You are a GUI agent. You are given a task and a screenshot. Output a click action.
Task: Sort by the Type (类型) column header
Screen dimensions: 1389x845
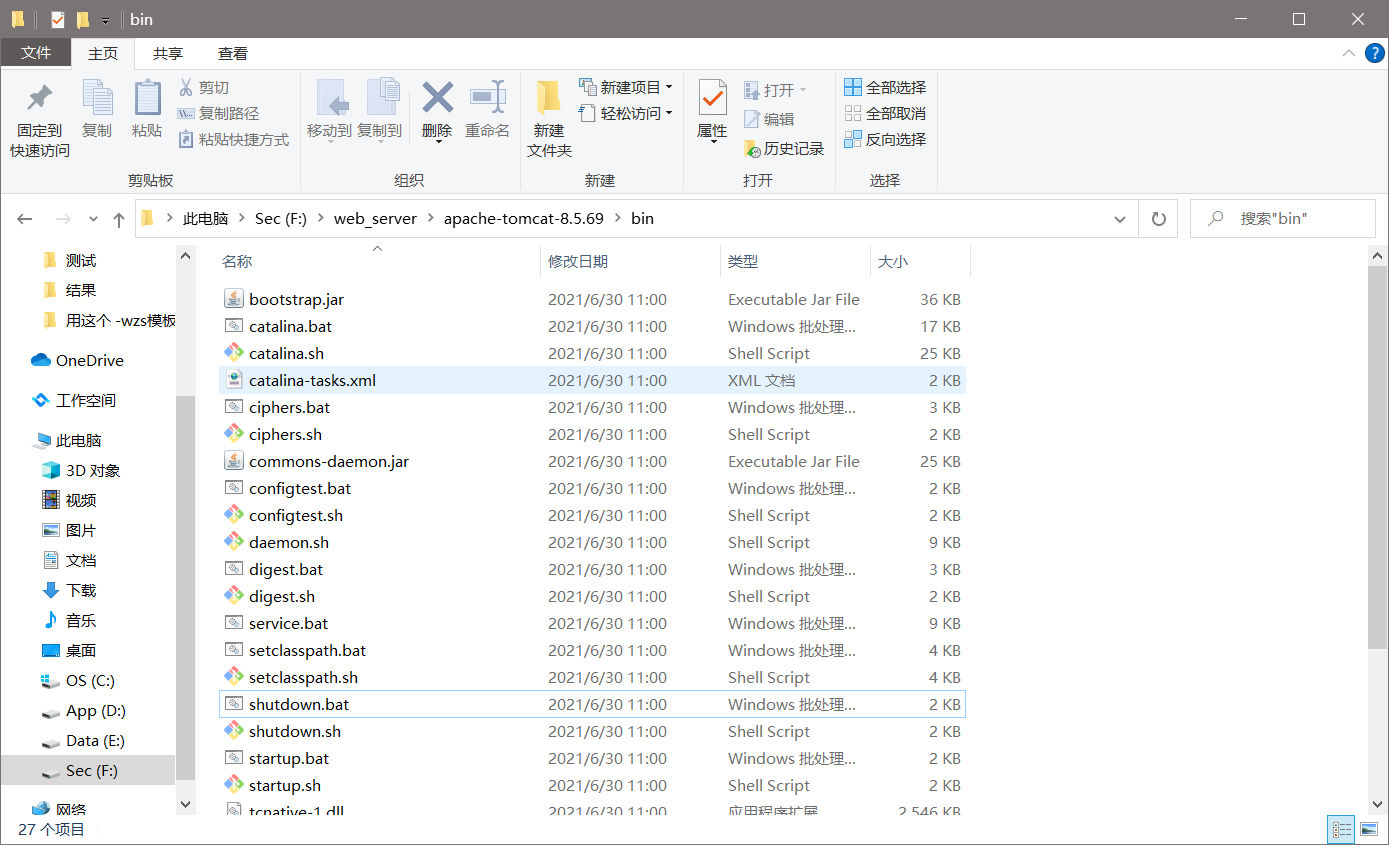click(795, 261)
